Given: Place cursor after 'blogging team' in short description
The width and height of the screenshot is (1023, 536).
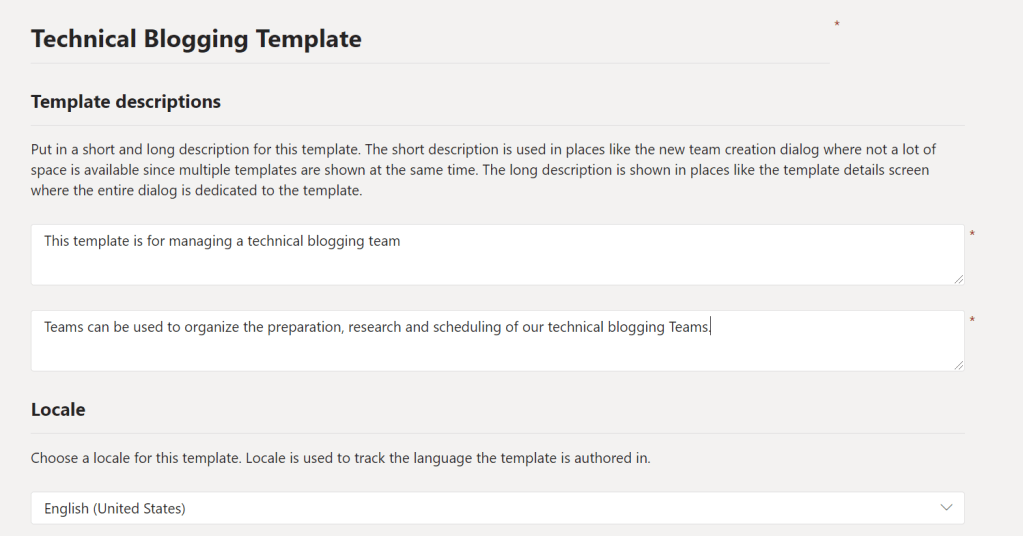Looking at the screenshot, I should (401, 241).
